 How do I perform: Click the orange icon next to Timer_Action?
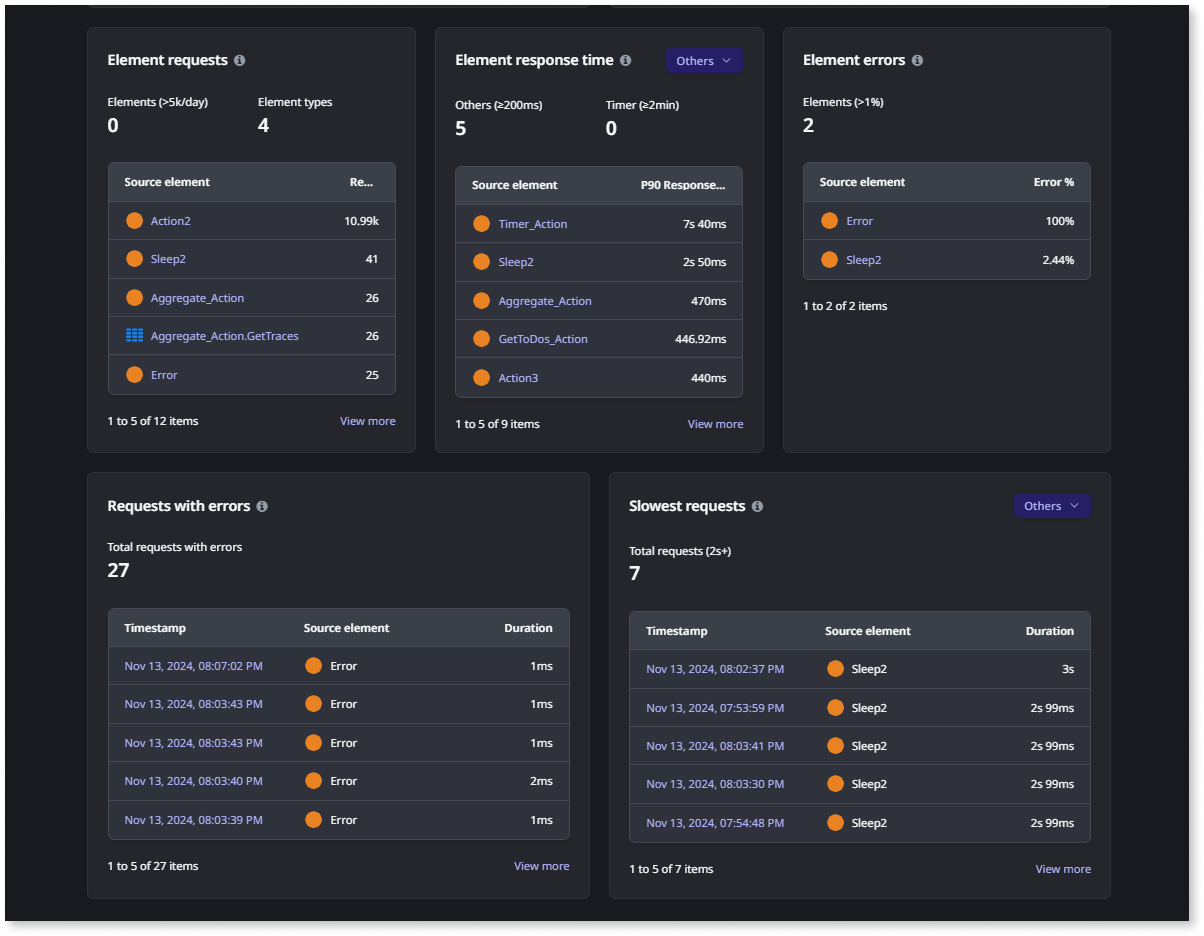click(x=481, y=224)
